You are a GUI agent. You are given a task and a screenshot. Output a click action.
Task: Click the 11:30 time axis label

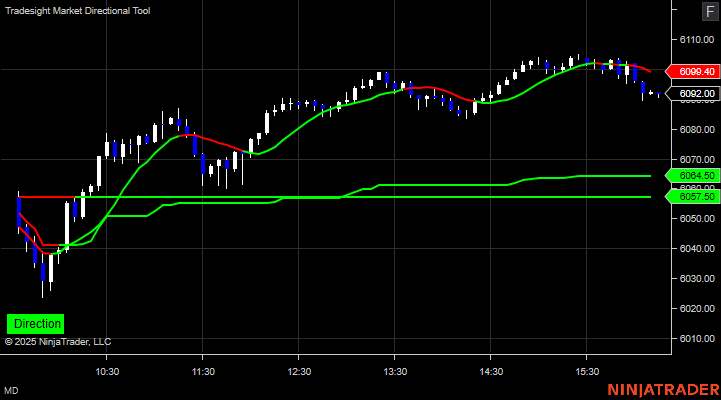pos(203,371)
